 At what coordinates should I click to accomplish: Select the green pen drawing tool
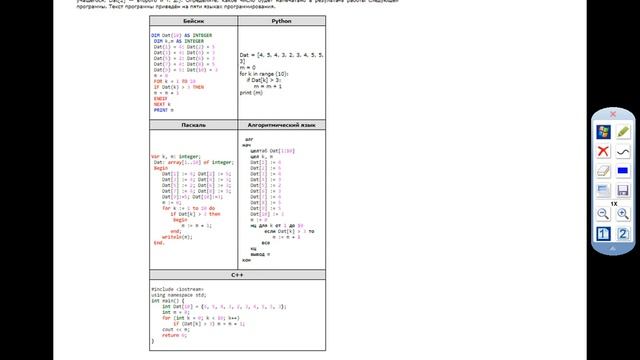point(623,132)
